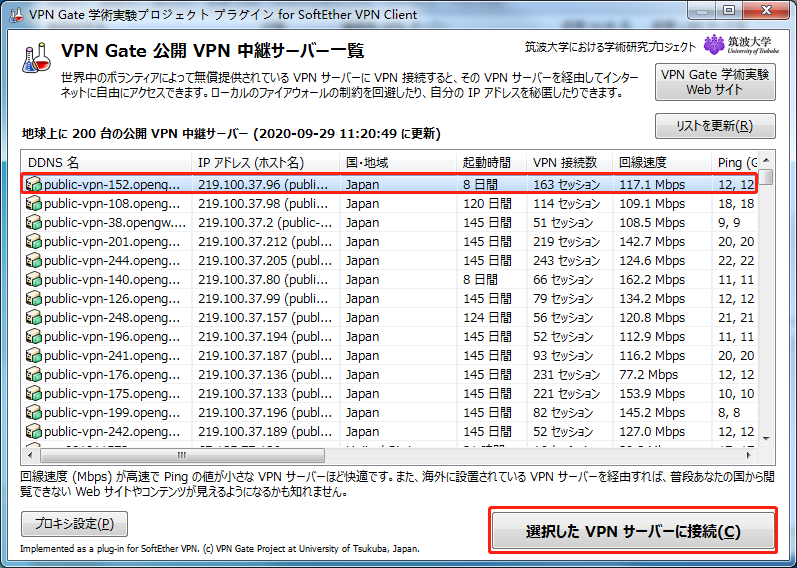This screenshot has height=568, width=797.
Task: Sort by 回線速度 column header
Action: 662,163
